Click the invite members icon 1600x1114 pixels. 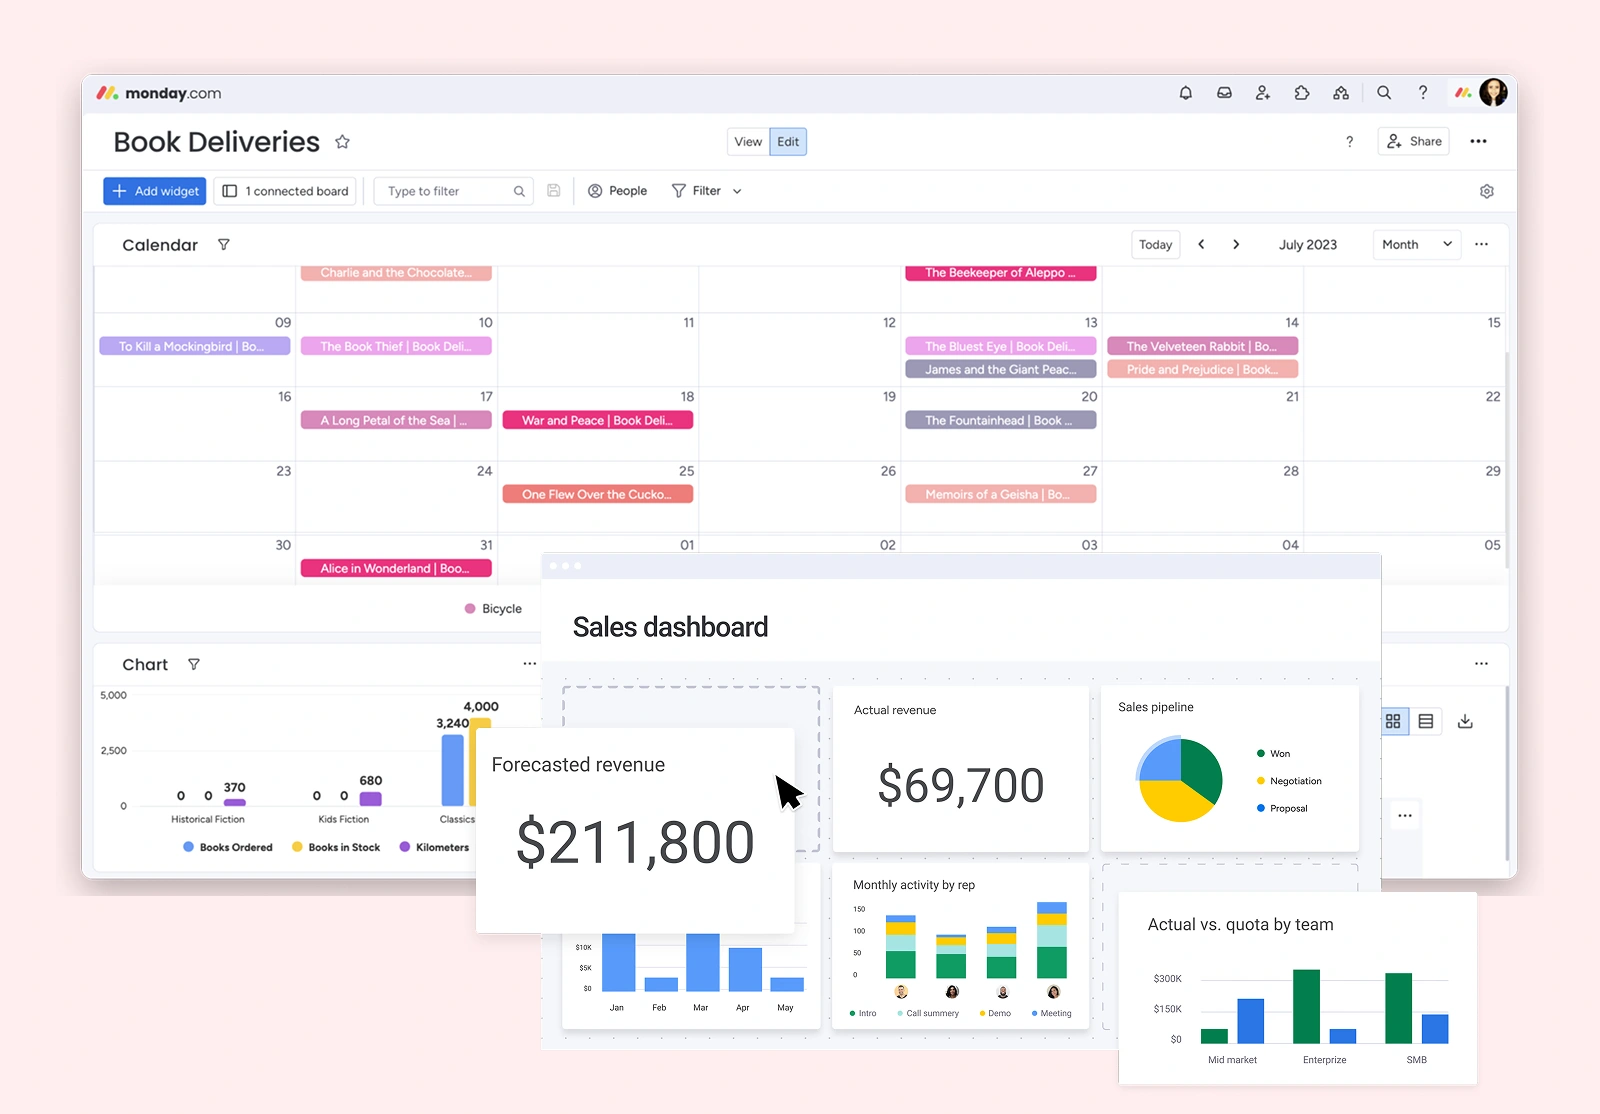[1263, 93]
